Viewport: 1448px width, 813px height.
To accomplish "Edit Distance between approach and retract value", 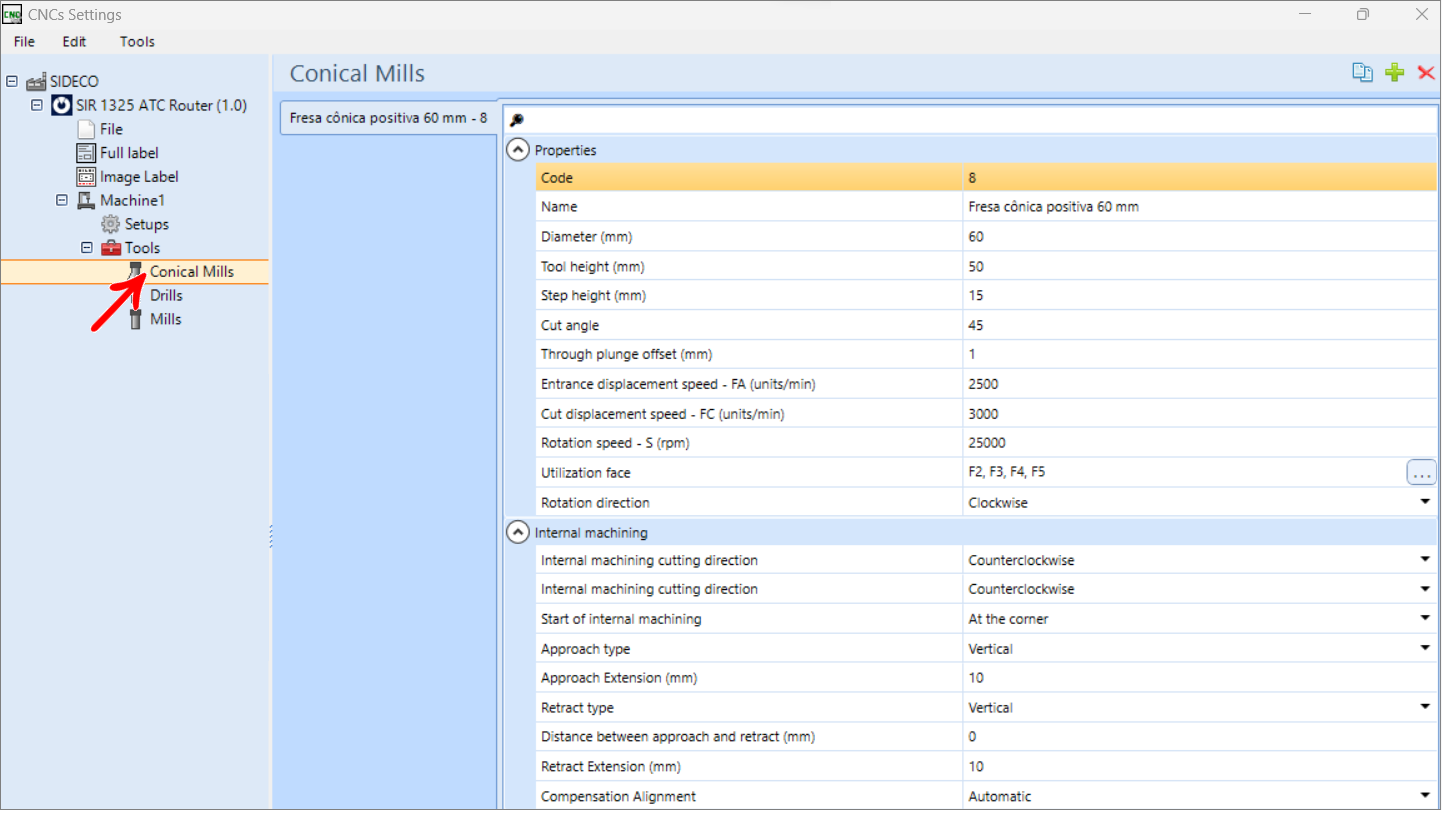I will 1200,737.
